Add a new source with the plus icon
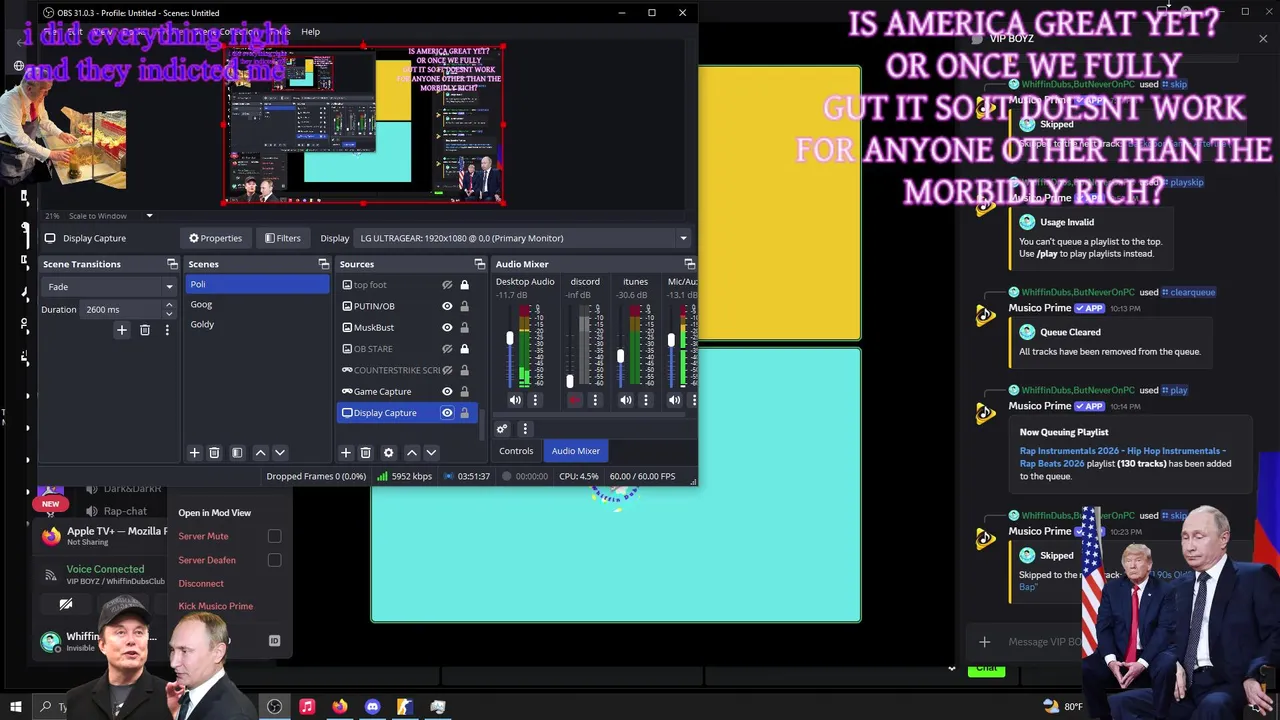Screen dimensions: 1280x720 (x=346, y=453)
